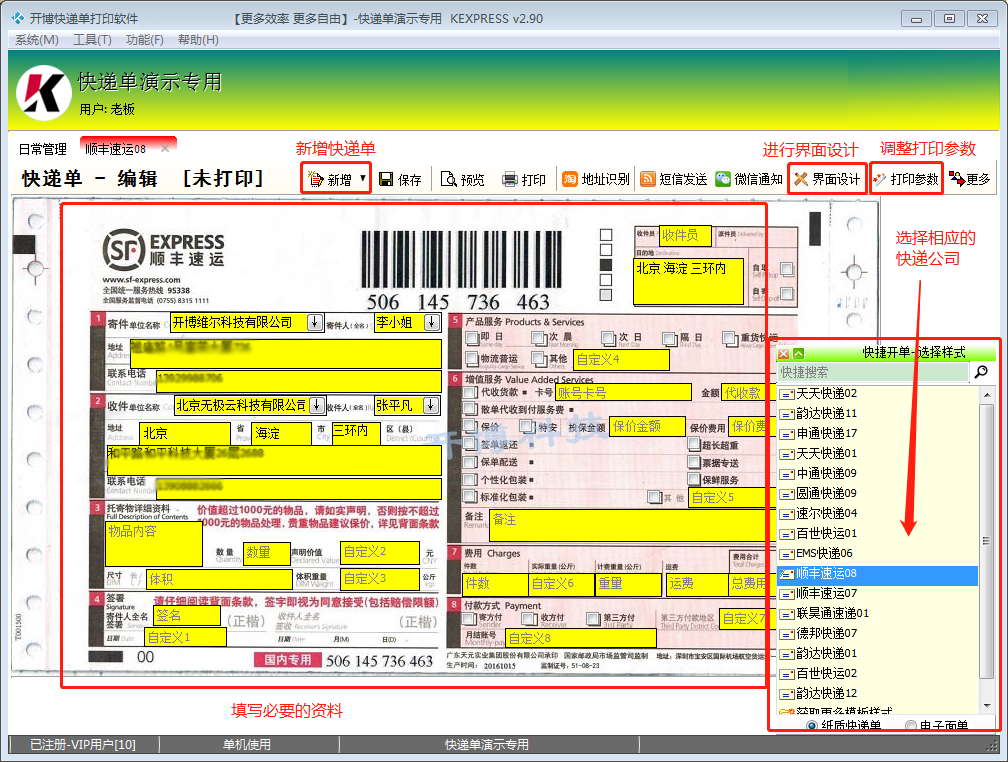This screenshot has height=762, width=1008.
Task: Click the 界面设计 crossed tools icon
Action: coord(801,179)
